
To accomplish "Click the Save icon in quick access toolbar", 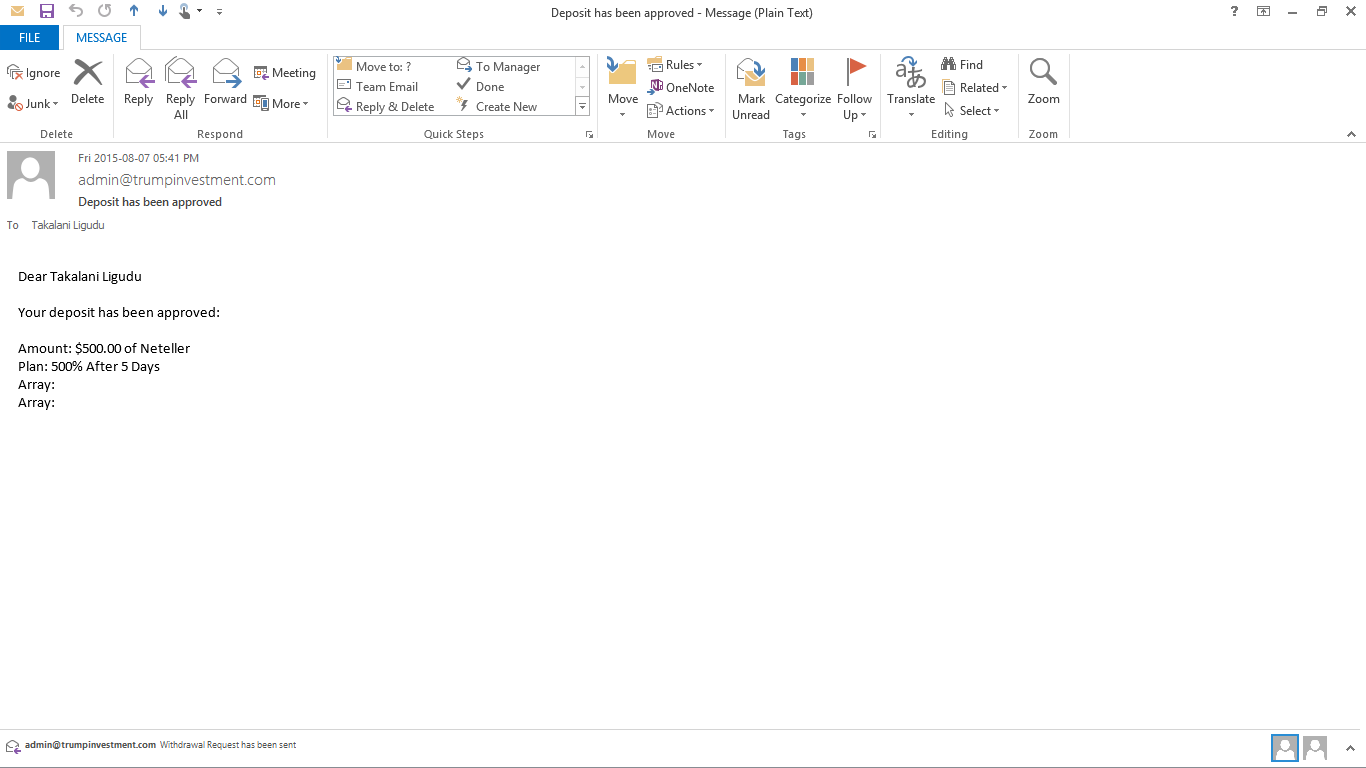I will pos(46,11).
